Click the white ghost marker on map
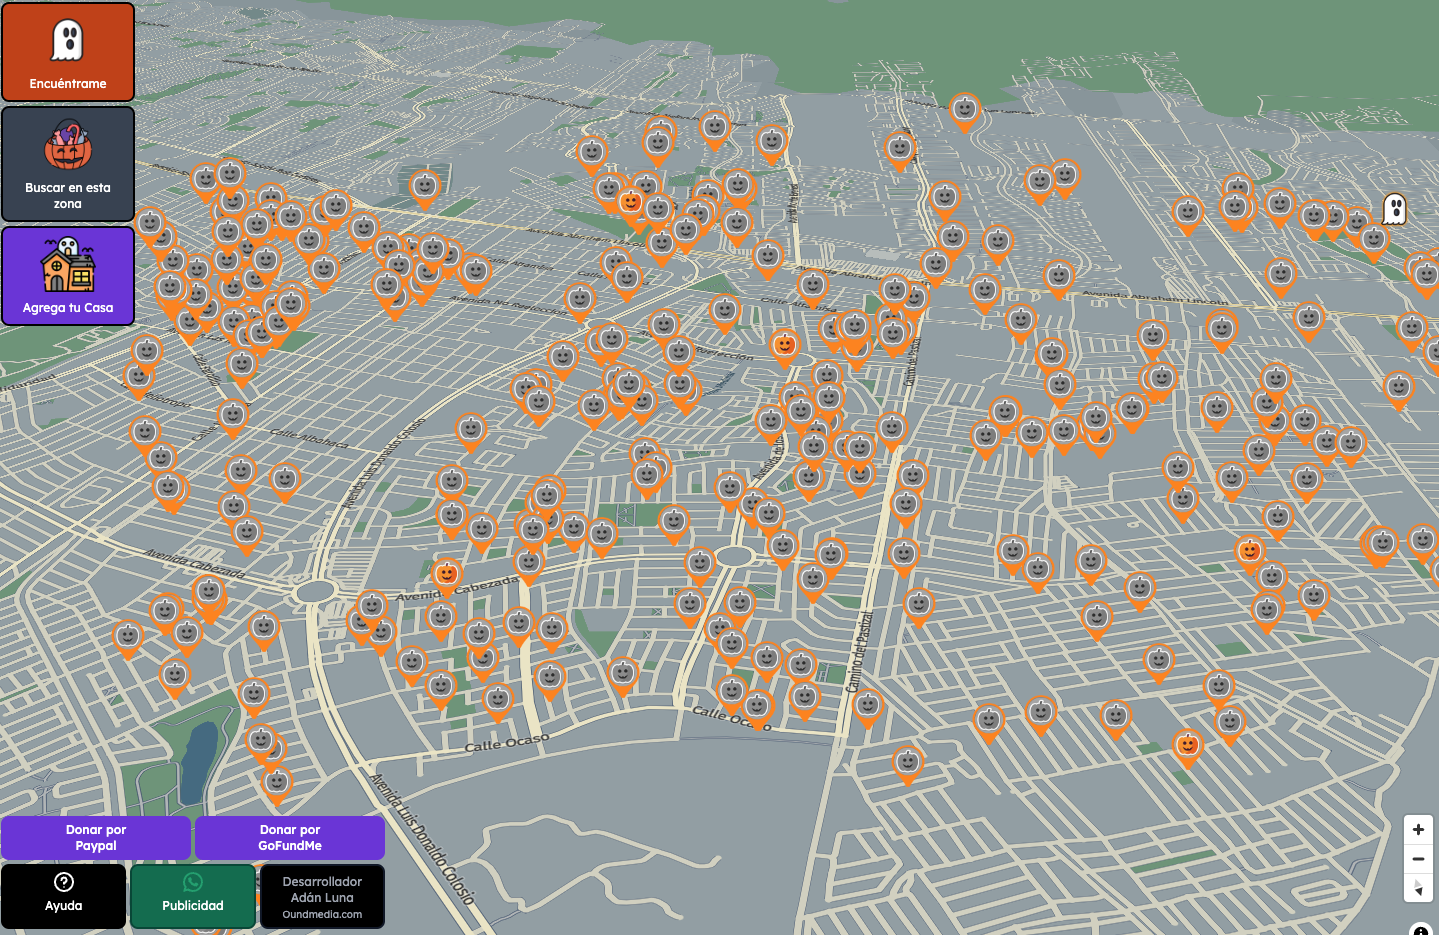 [x=1394, y=209]
